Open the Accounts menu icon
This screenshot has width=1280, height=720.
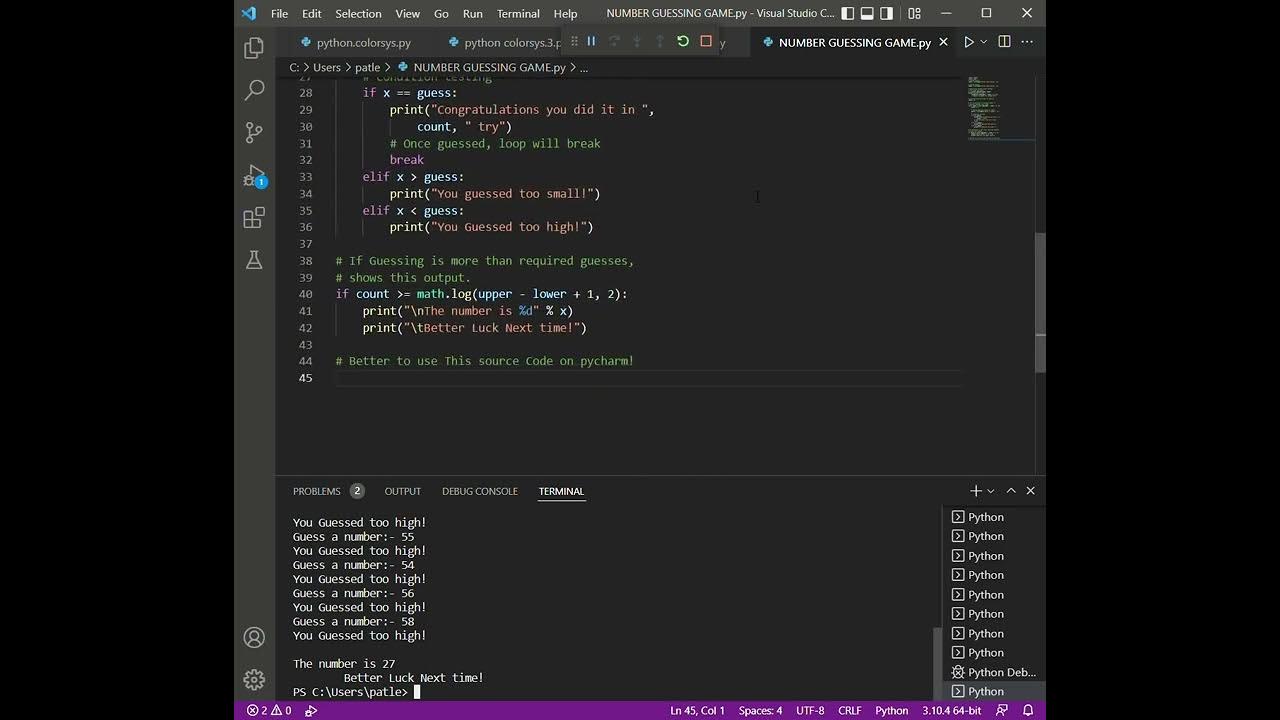254,637
